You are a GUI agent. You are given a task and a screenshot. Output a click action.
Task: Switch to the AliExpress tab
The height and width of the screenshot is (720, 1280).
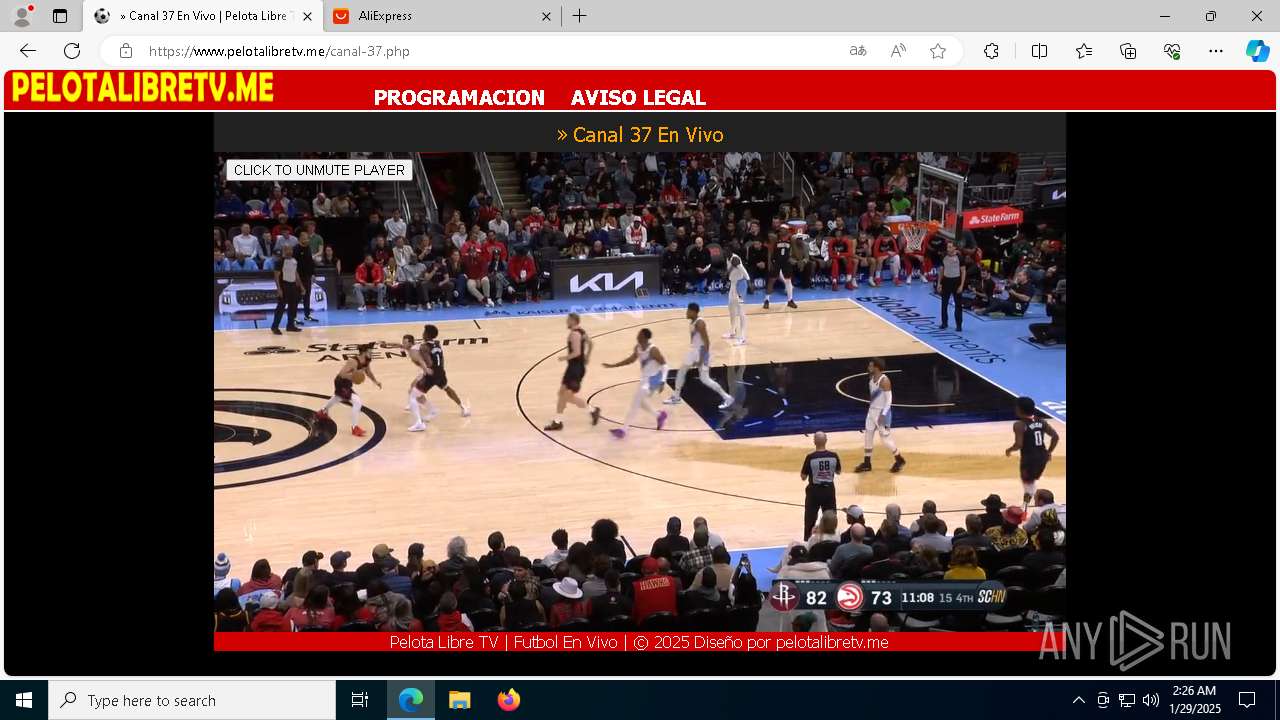coord(440,16)
